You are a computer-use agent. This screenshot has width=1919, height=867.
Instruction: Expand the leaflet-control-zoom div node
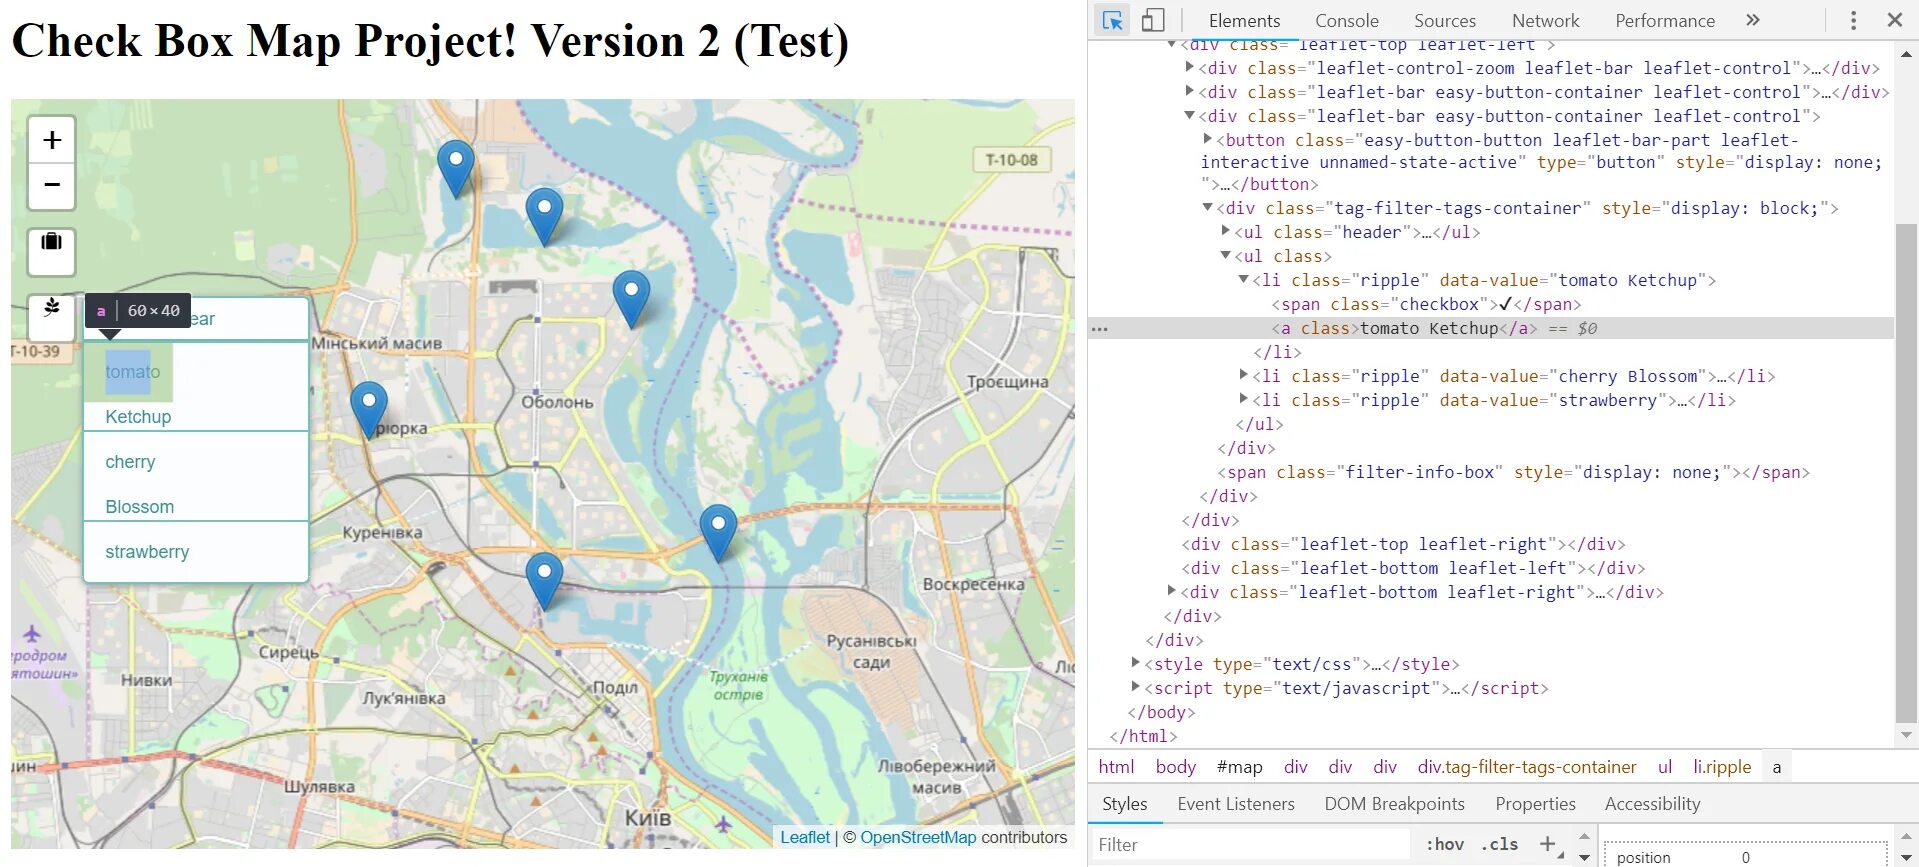1189,67
